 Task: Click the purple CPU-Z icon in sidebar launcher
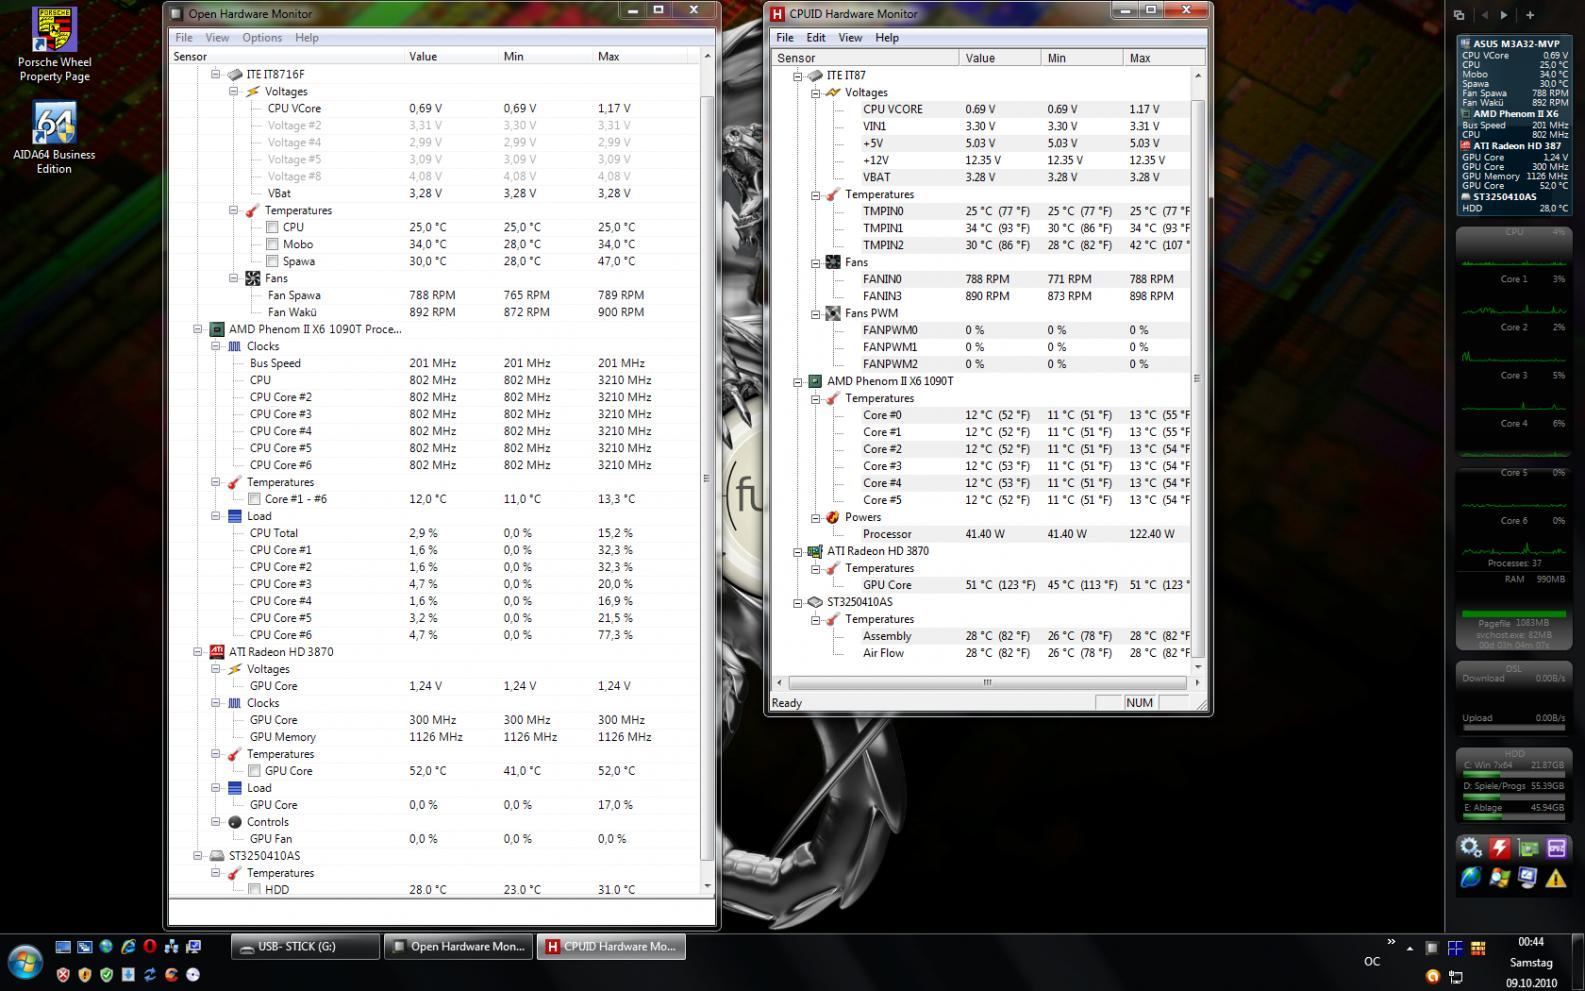pos(1557,848)
